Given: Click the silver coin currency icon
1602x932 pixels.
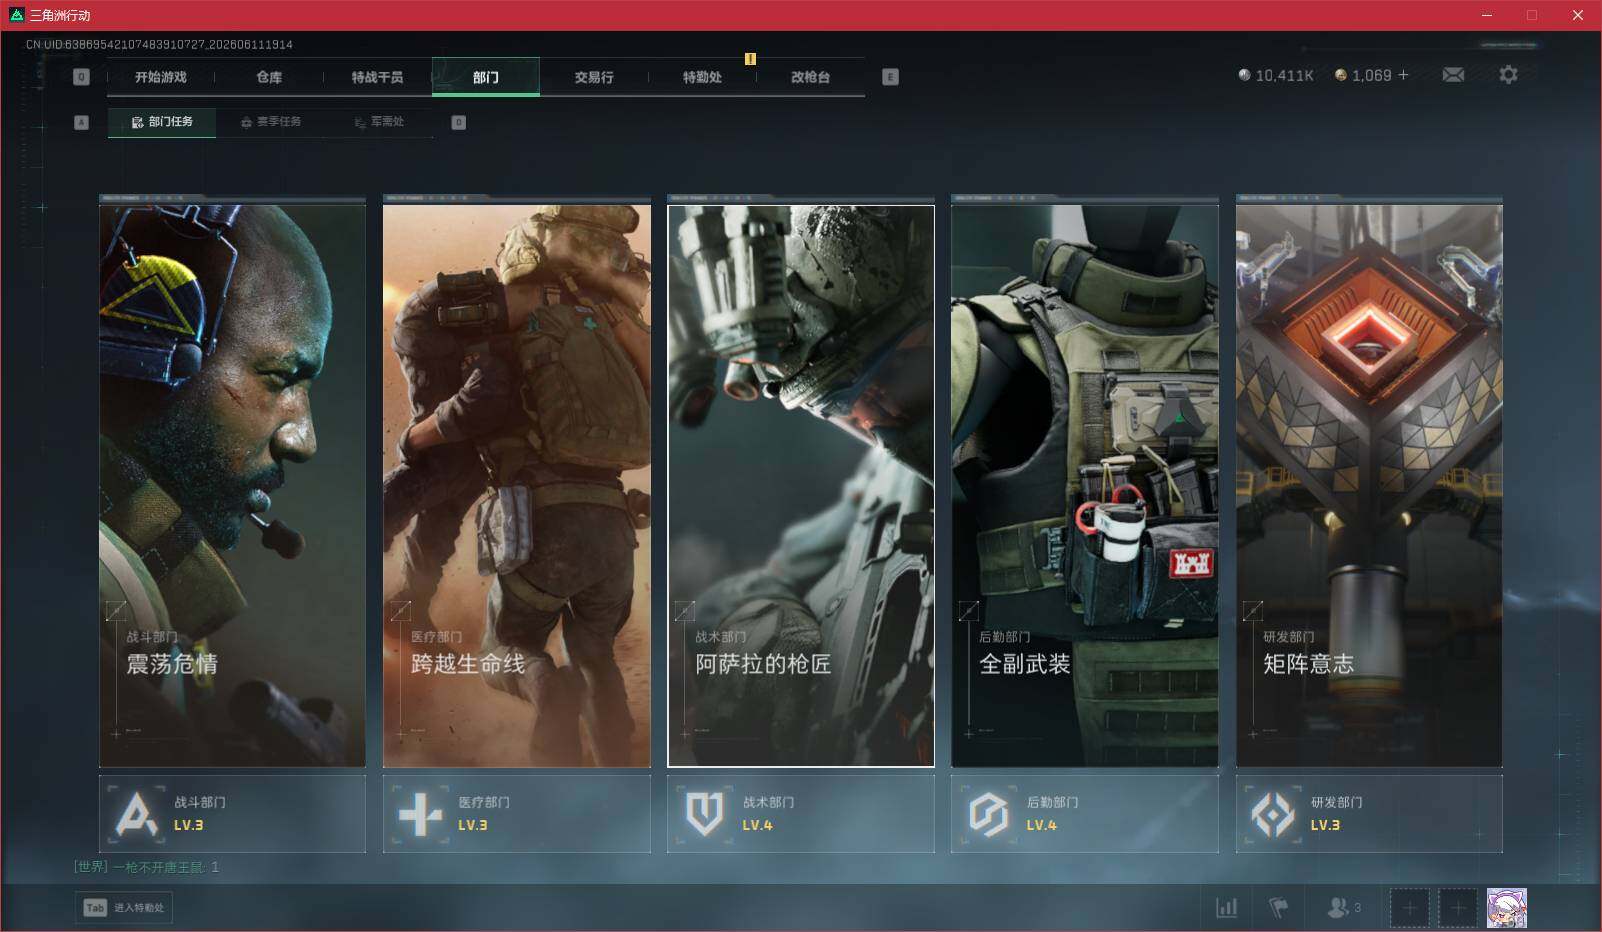Looking at the screenshot, I should coord(1244,75).
